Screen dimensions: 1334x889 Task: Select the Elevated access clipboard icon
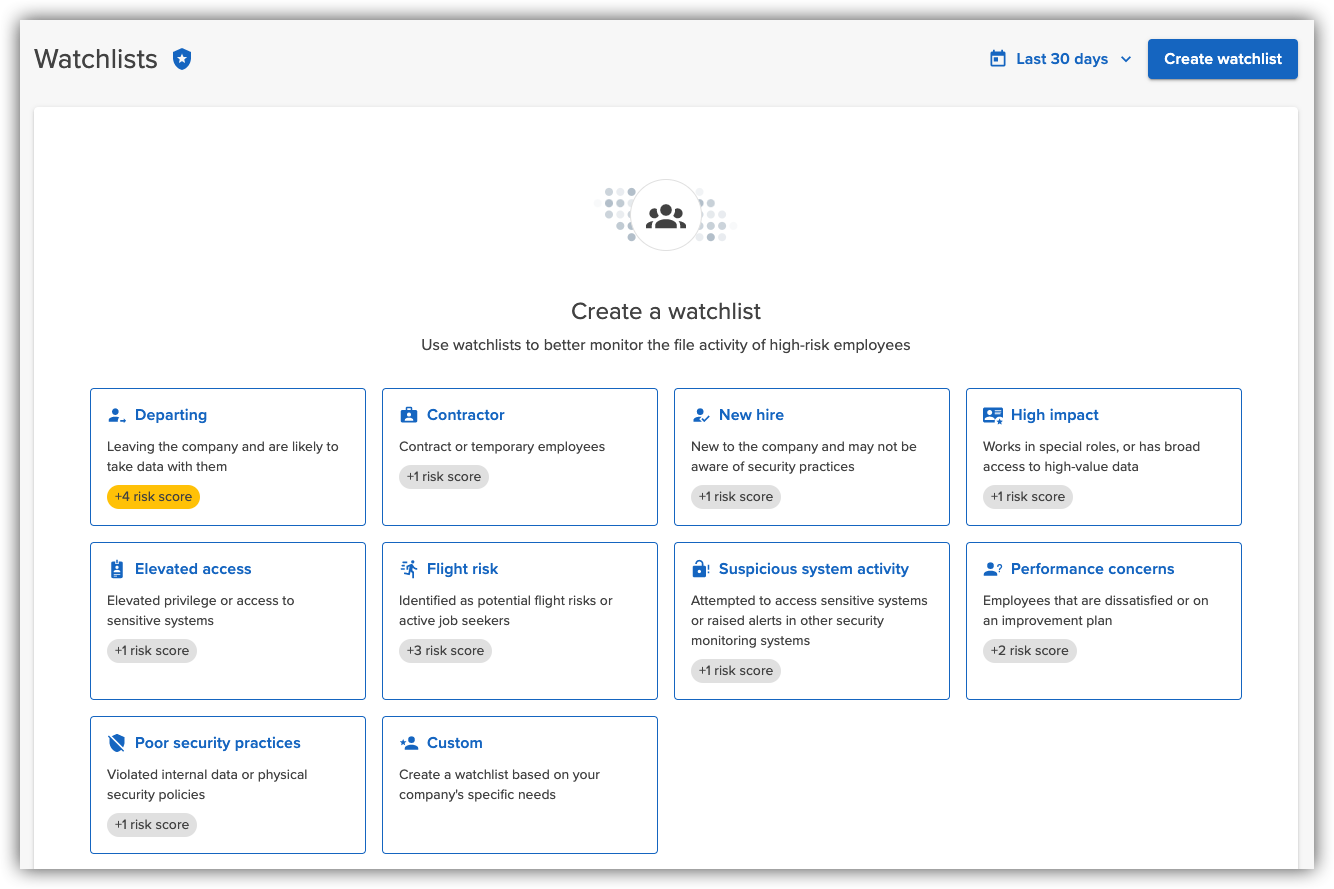coord(117,567)
